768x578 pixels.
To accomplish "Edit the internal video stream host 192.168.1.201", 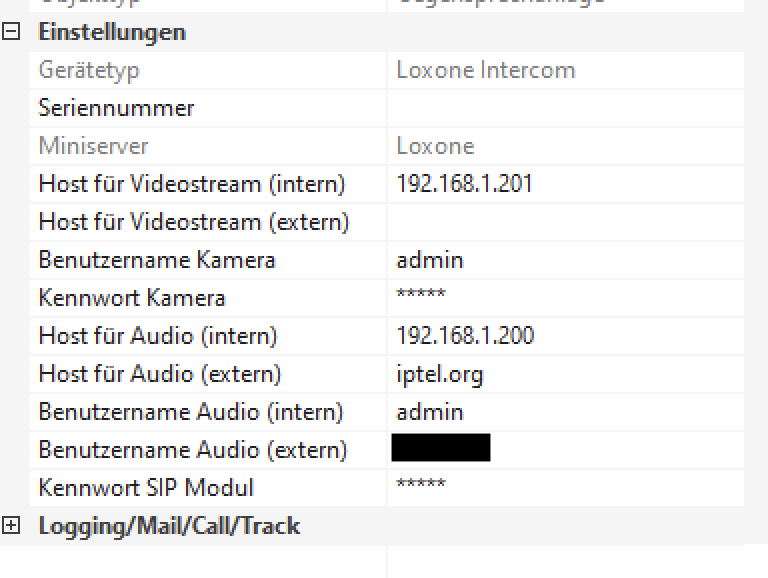I will (x=464, y=184).
